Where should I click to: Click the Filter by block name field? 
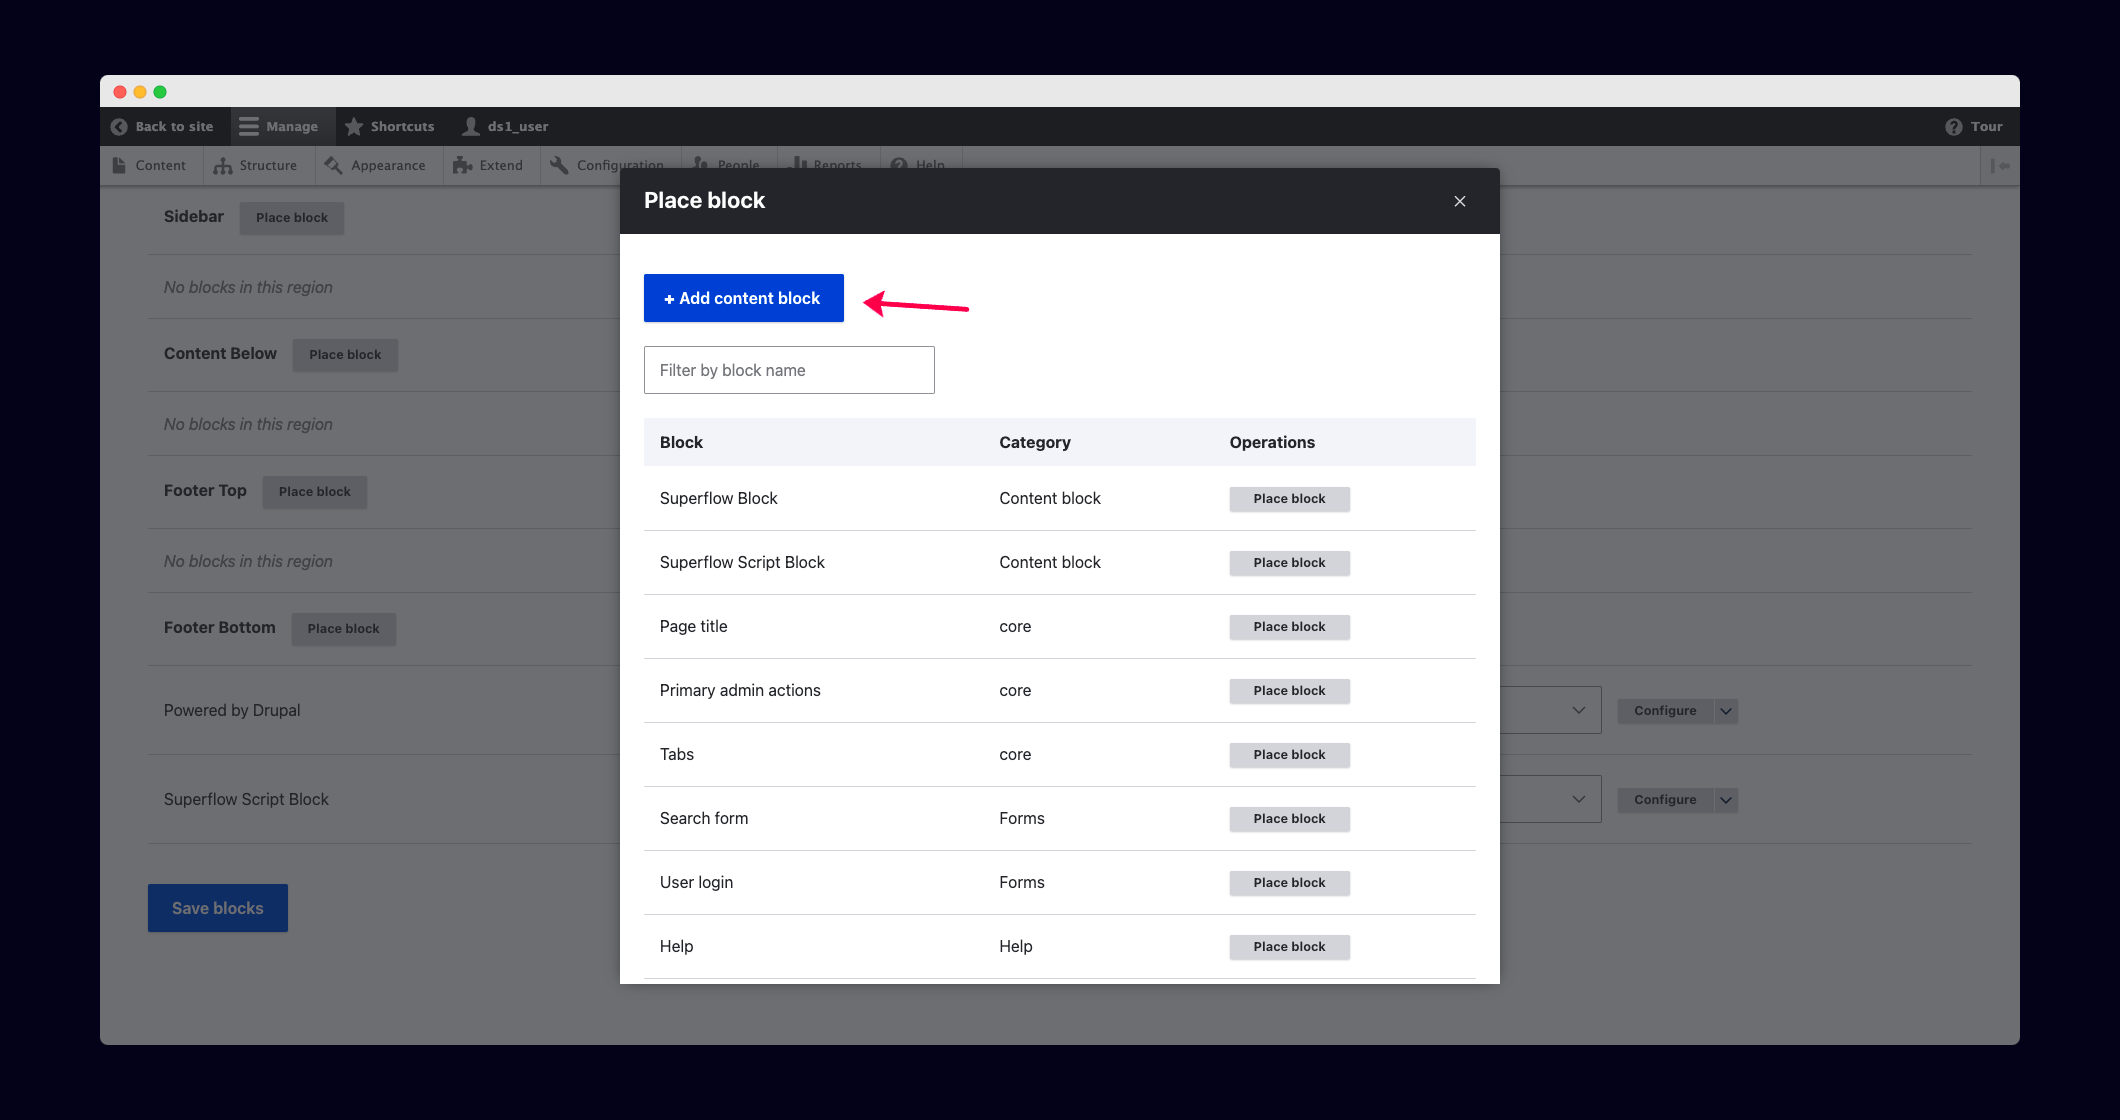tap(789, 370)
